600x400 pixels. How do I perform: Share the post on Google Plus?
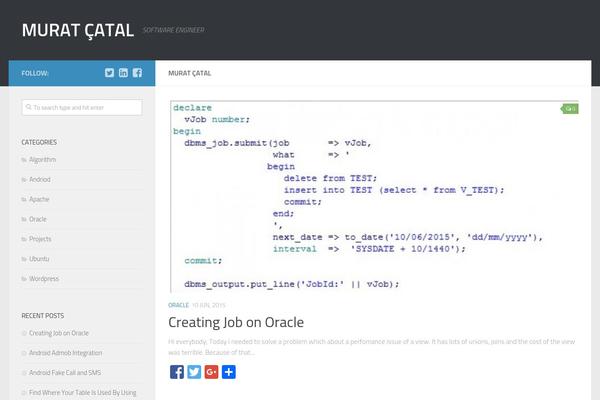coord(211,372)
